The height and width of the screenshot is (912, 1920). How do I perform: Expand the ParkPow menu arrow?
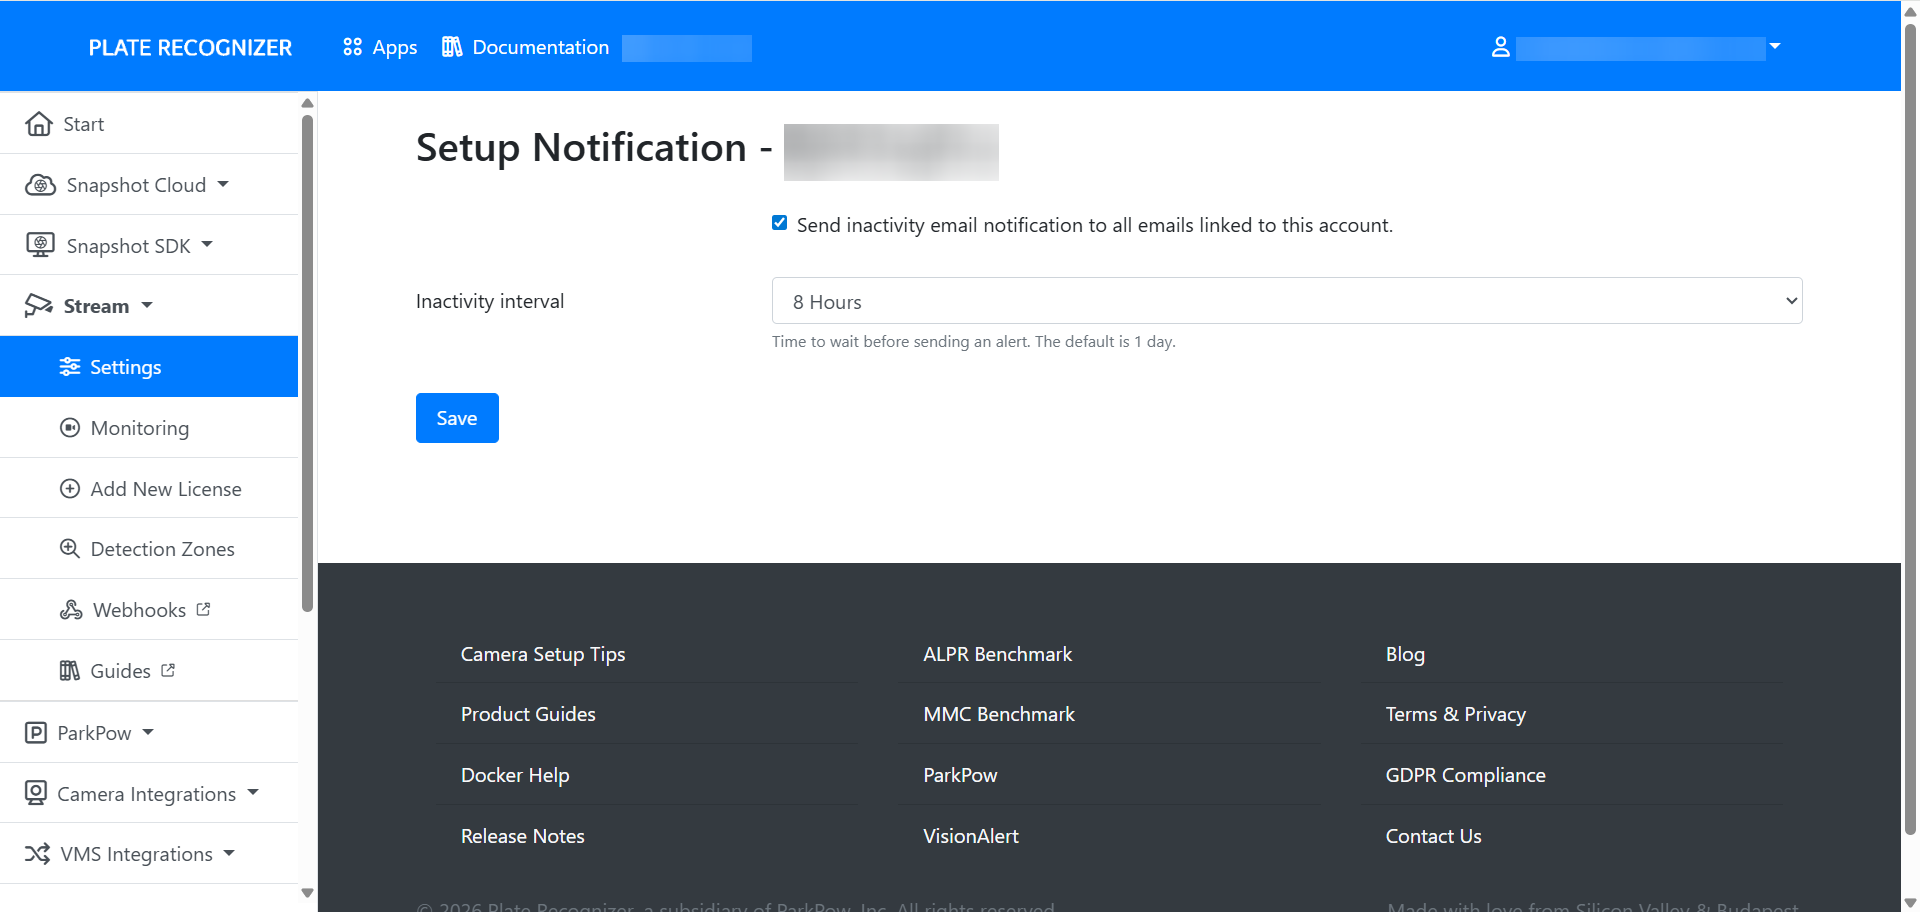[148, 732]
